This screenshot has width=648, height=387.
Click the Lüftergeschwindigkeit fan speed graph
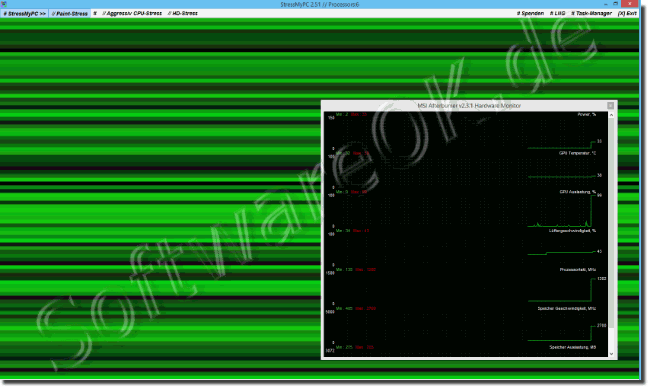pos(466,248)
